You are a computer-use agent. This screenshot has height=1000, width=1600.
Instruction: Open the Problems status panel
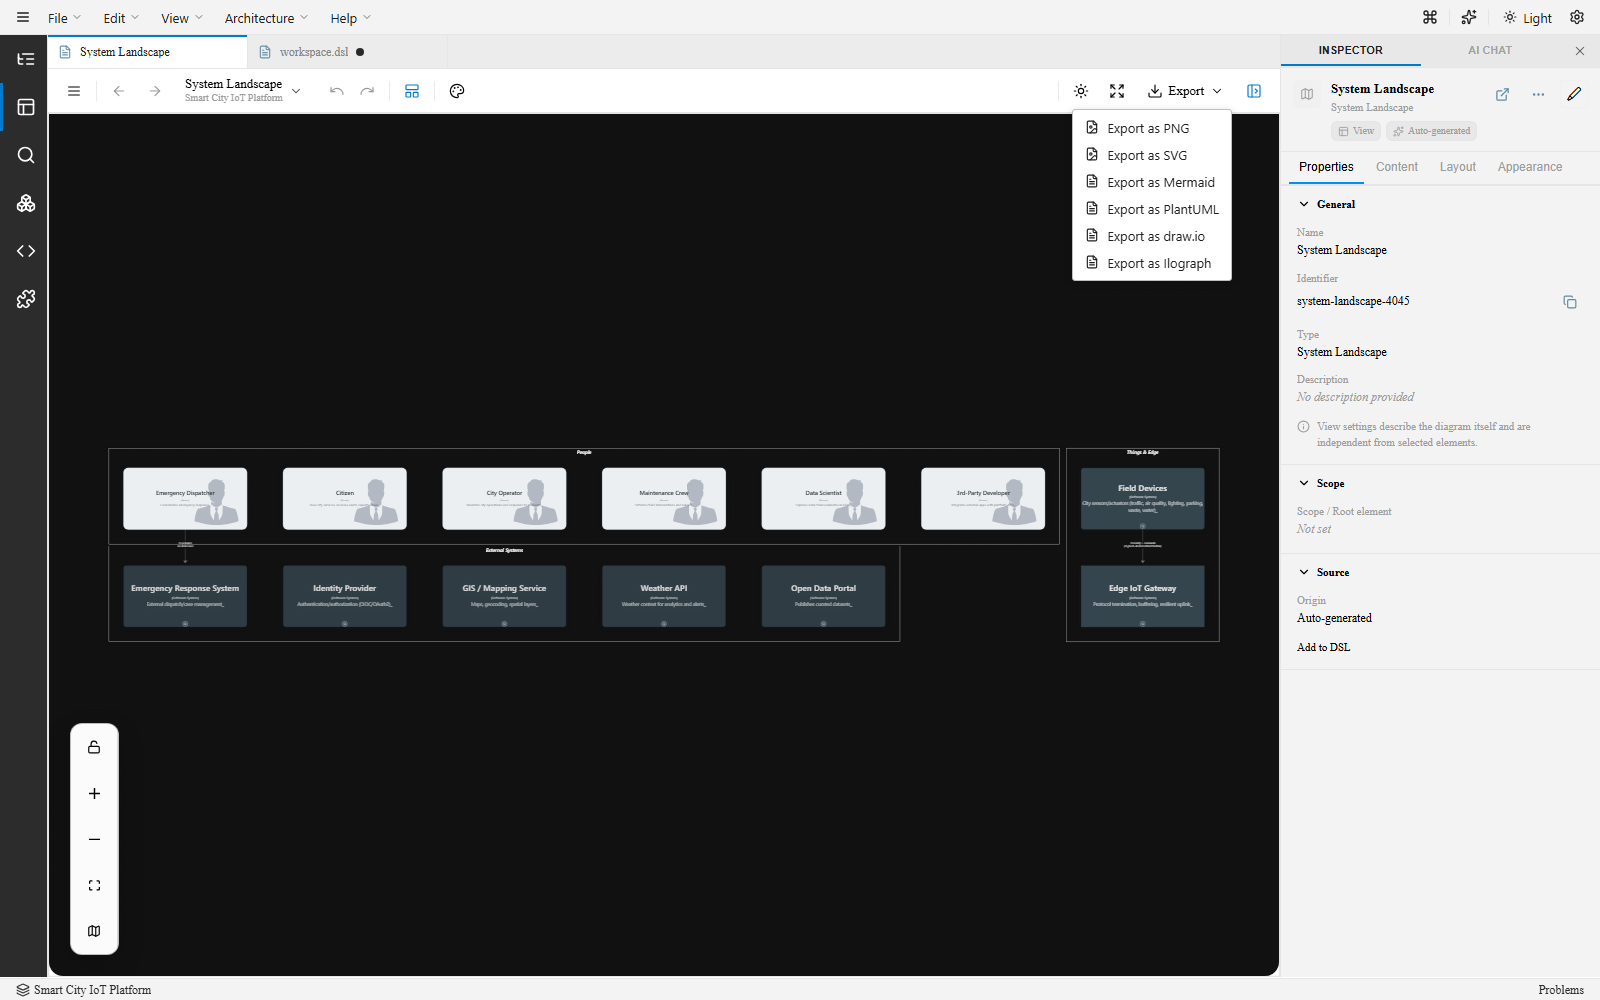click(x=1561, y=990)
